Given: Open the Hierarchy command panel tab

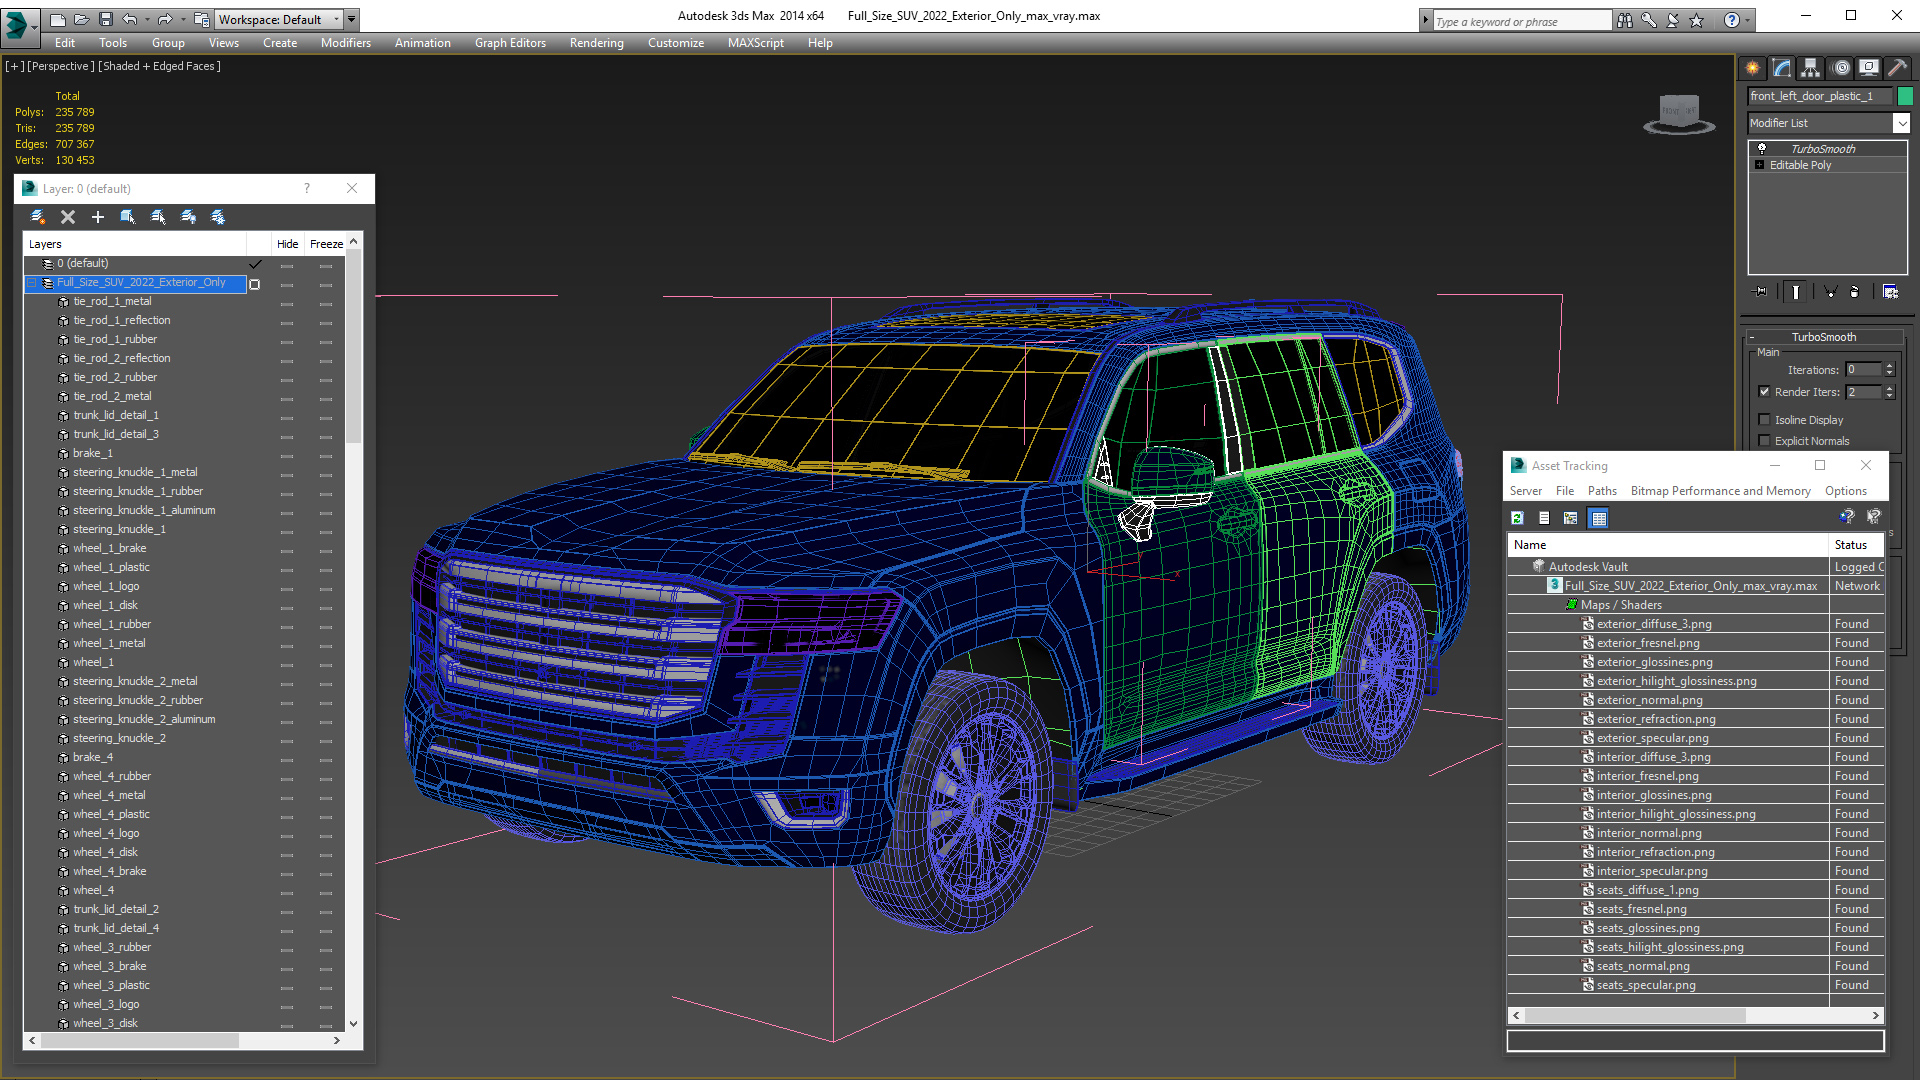Looking at the screenshot, I should (1810, 68).
